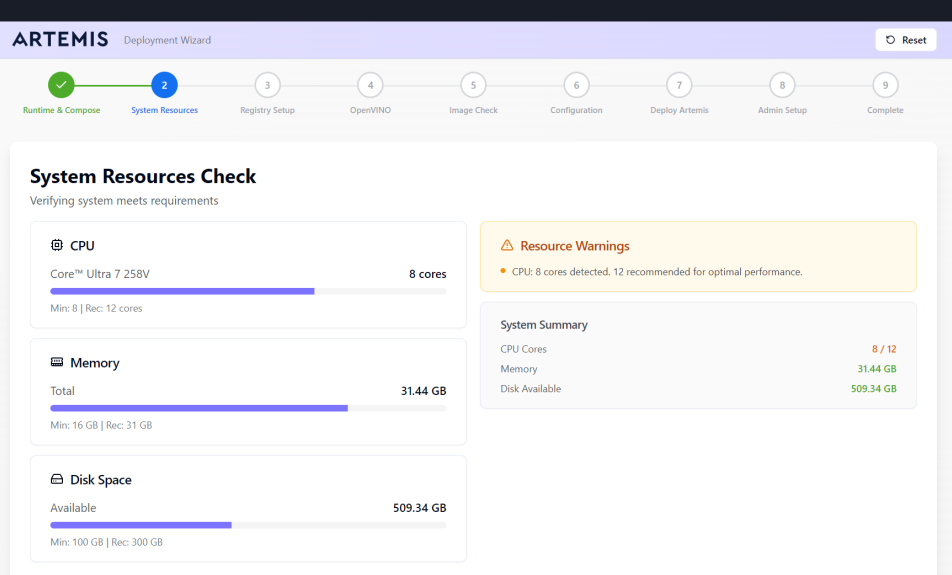Jump to step 4 OpenVINO
The image size is (952, 575).
click(370, 85)
